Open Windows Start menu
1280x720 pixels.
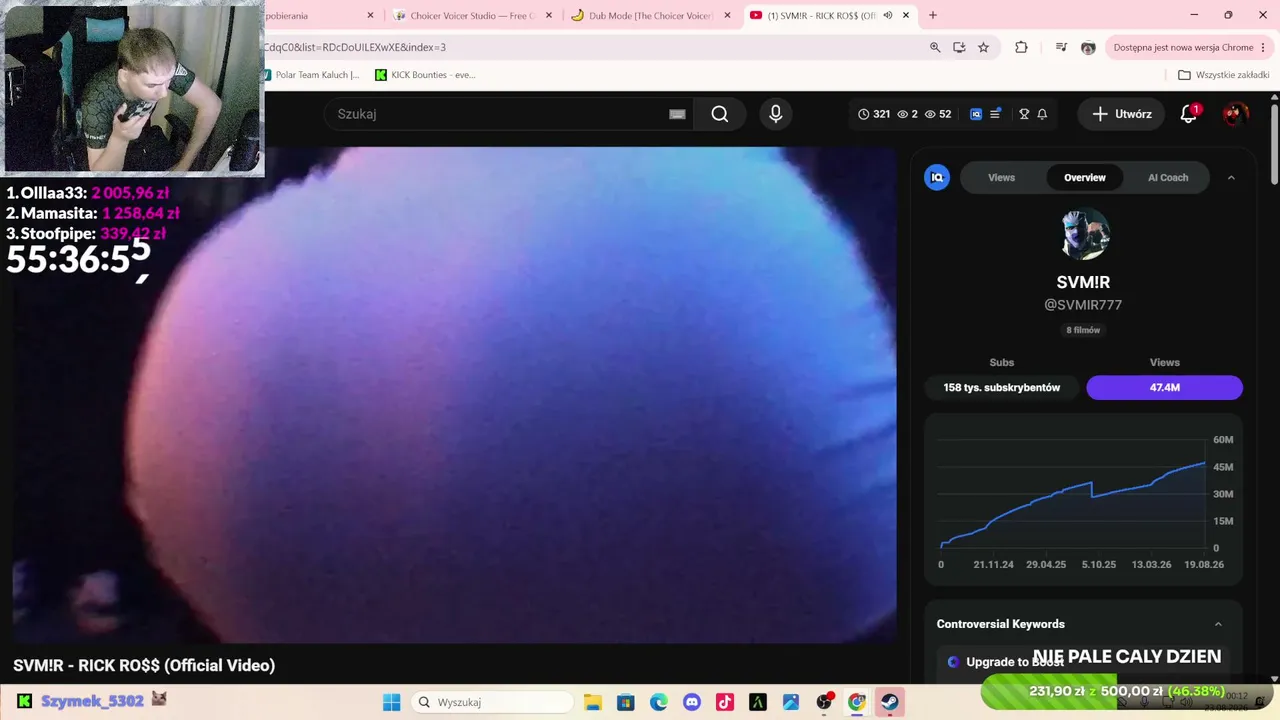click(391, 702)
